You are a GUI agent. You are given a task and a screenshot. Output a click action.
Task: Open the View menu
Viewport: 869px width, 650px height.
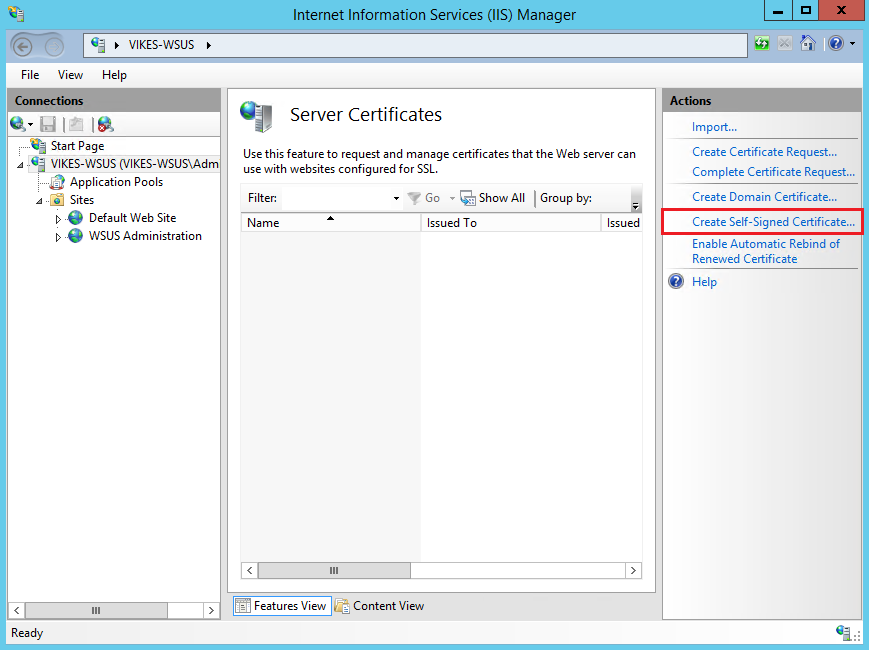tap(70, 74)
